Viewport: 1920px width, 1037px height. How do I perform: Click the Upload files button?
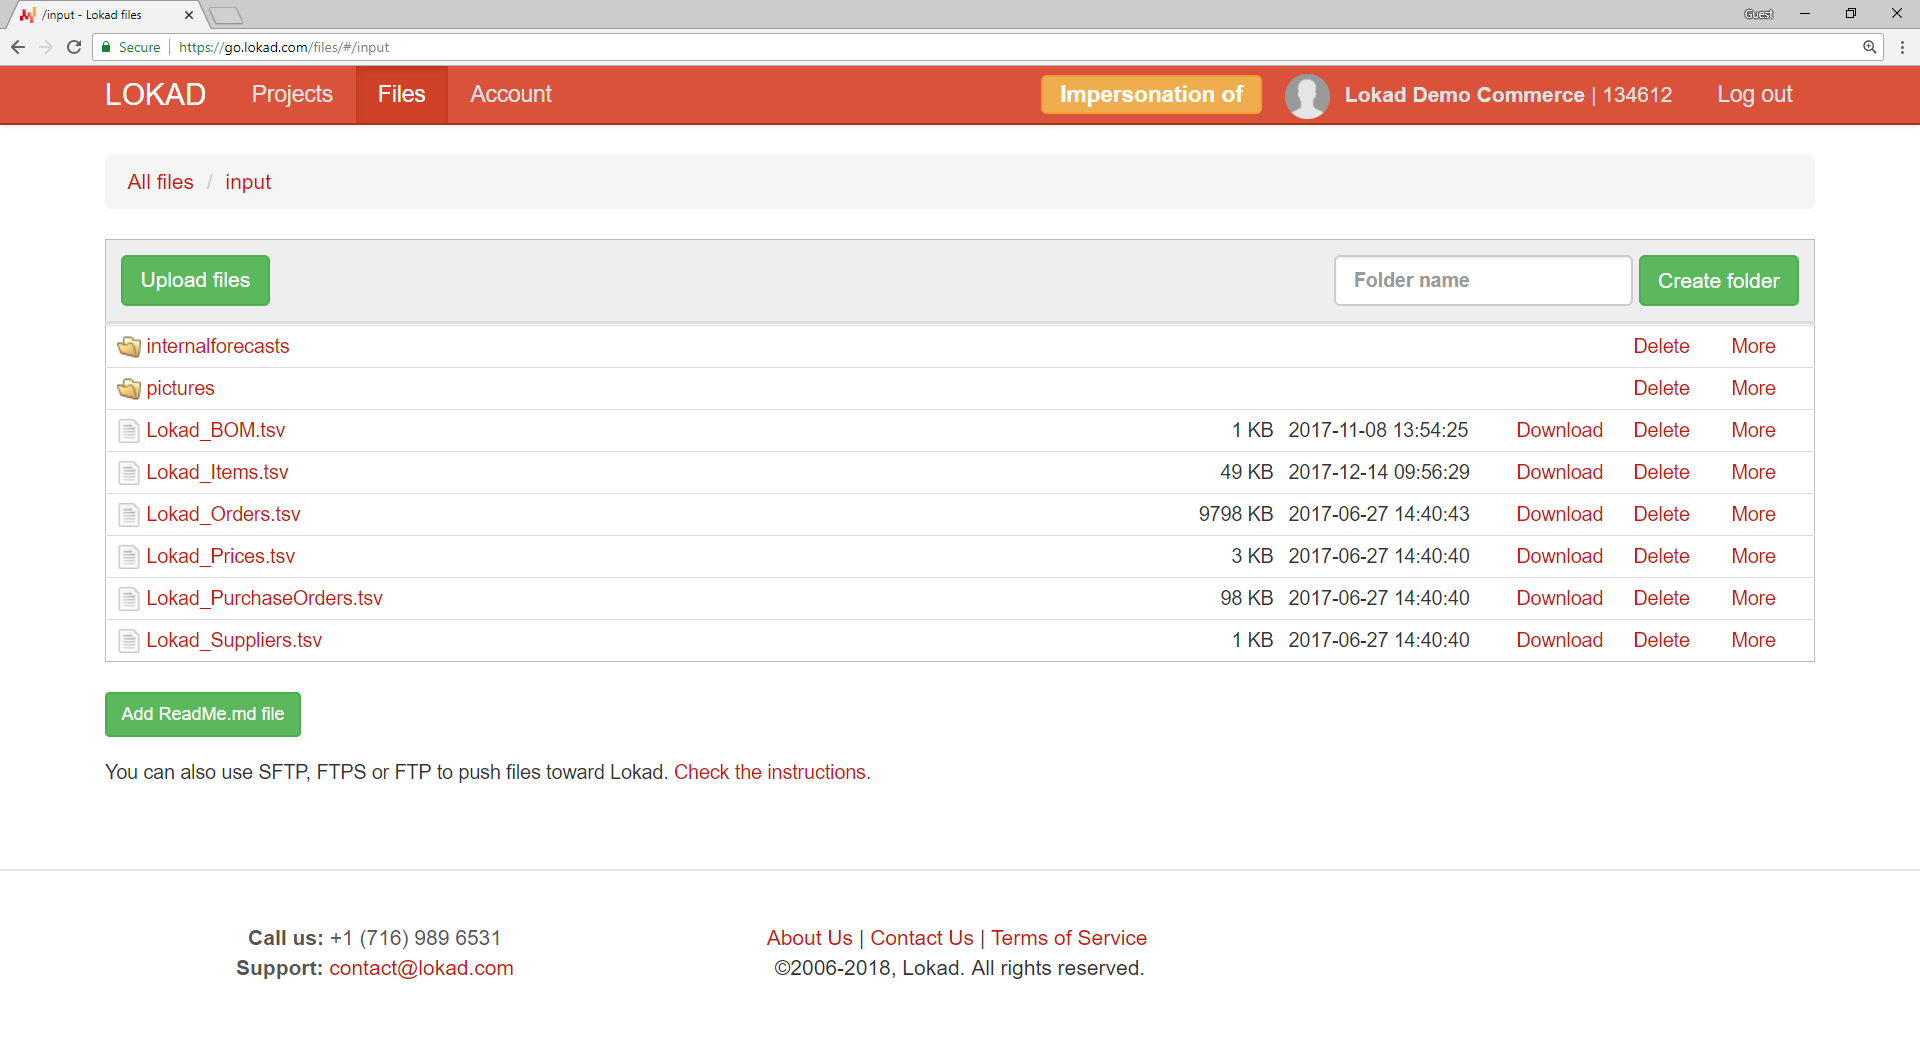coord(195,280)
